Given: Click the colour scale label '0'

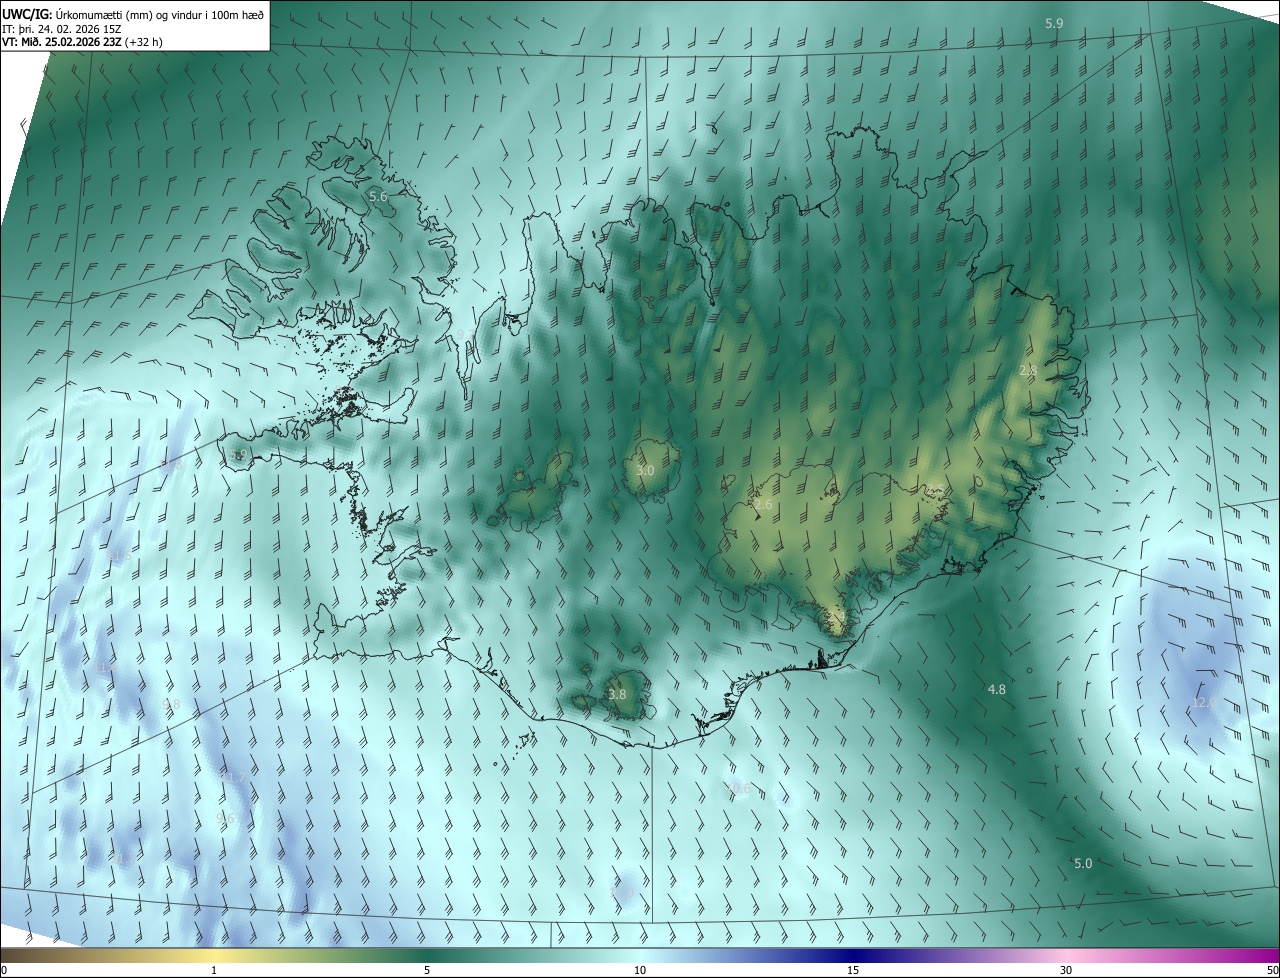Looking at the screenshot, I should 4,970.
